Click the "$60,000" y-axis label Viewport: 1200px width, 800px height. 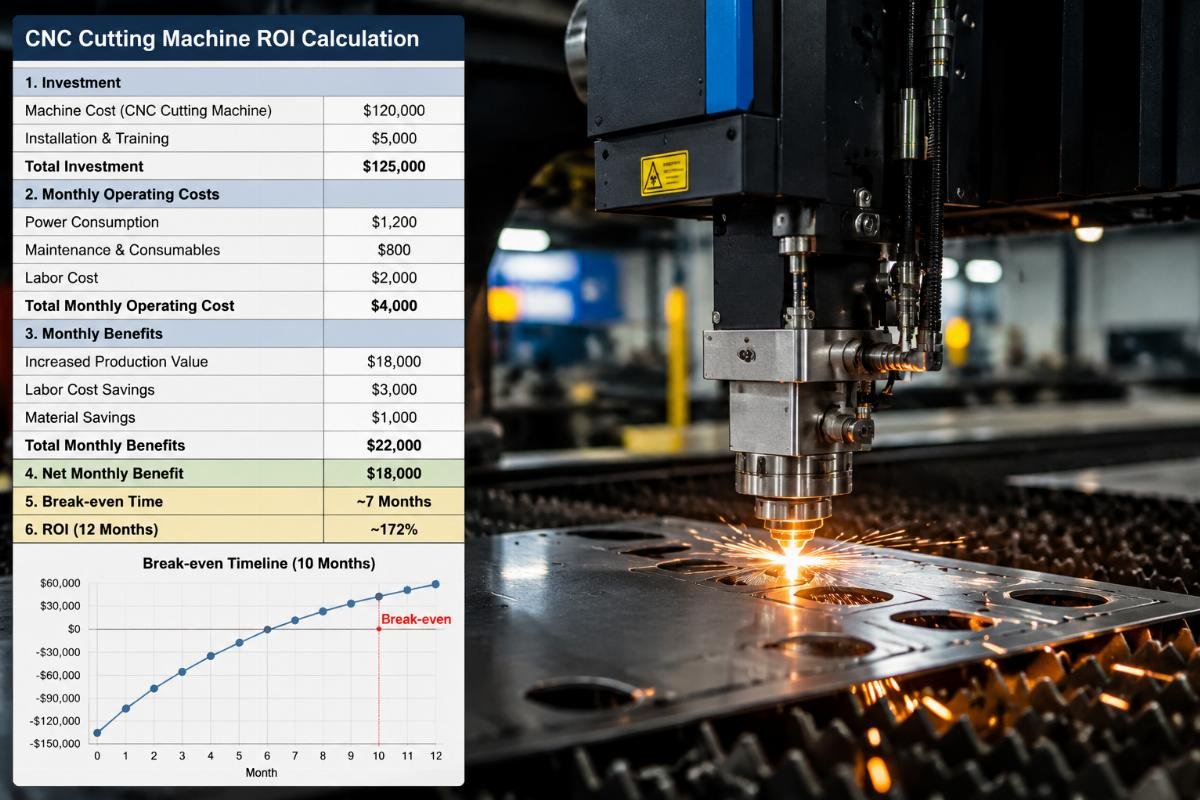click(60, 583)
